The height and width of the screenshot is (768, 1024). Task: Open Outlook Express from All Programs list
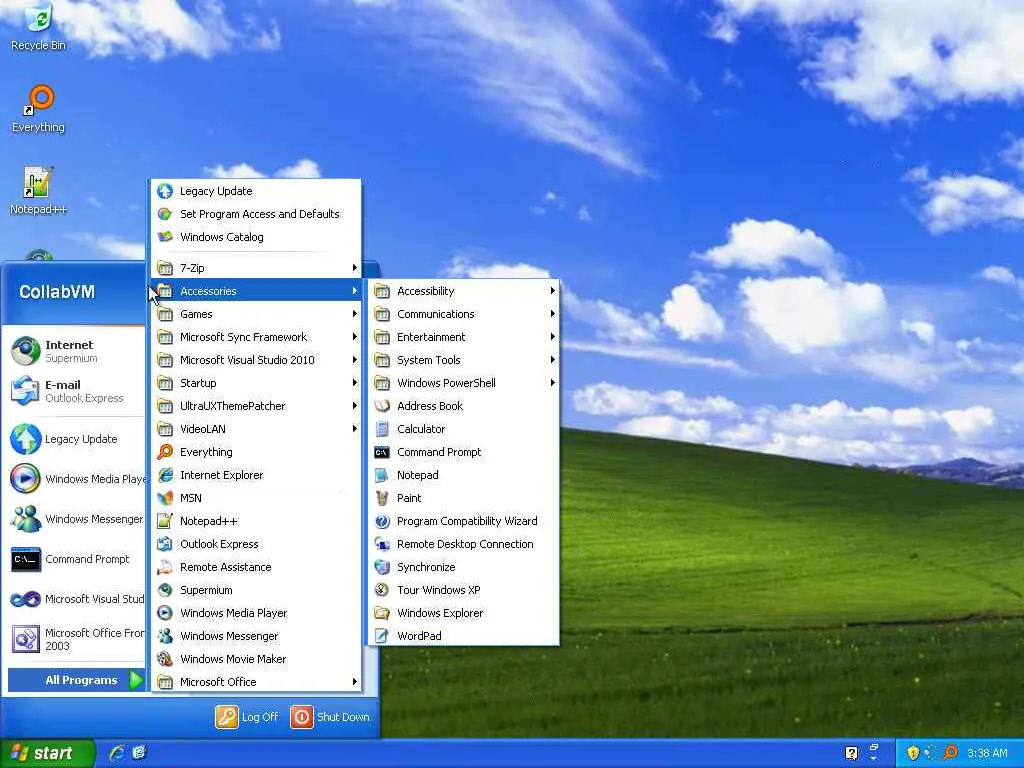click(256, 544)
